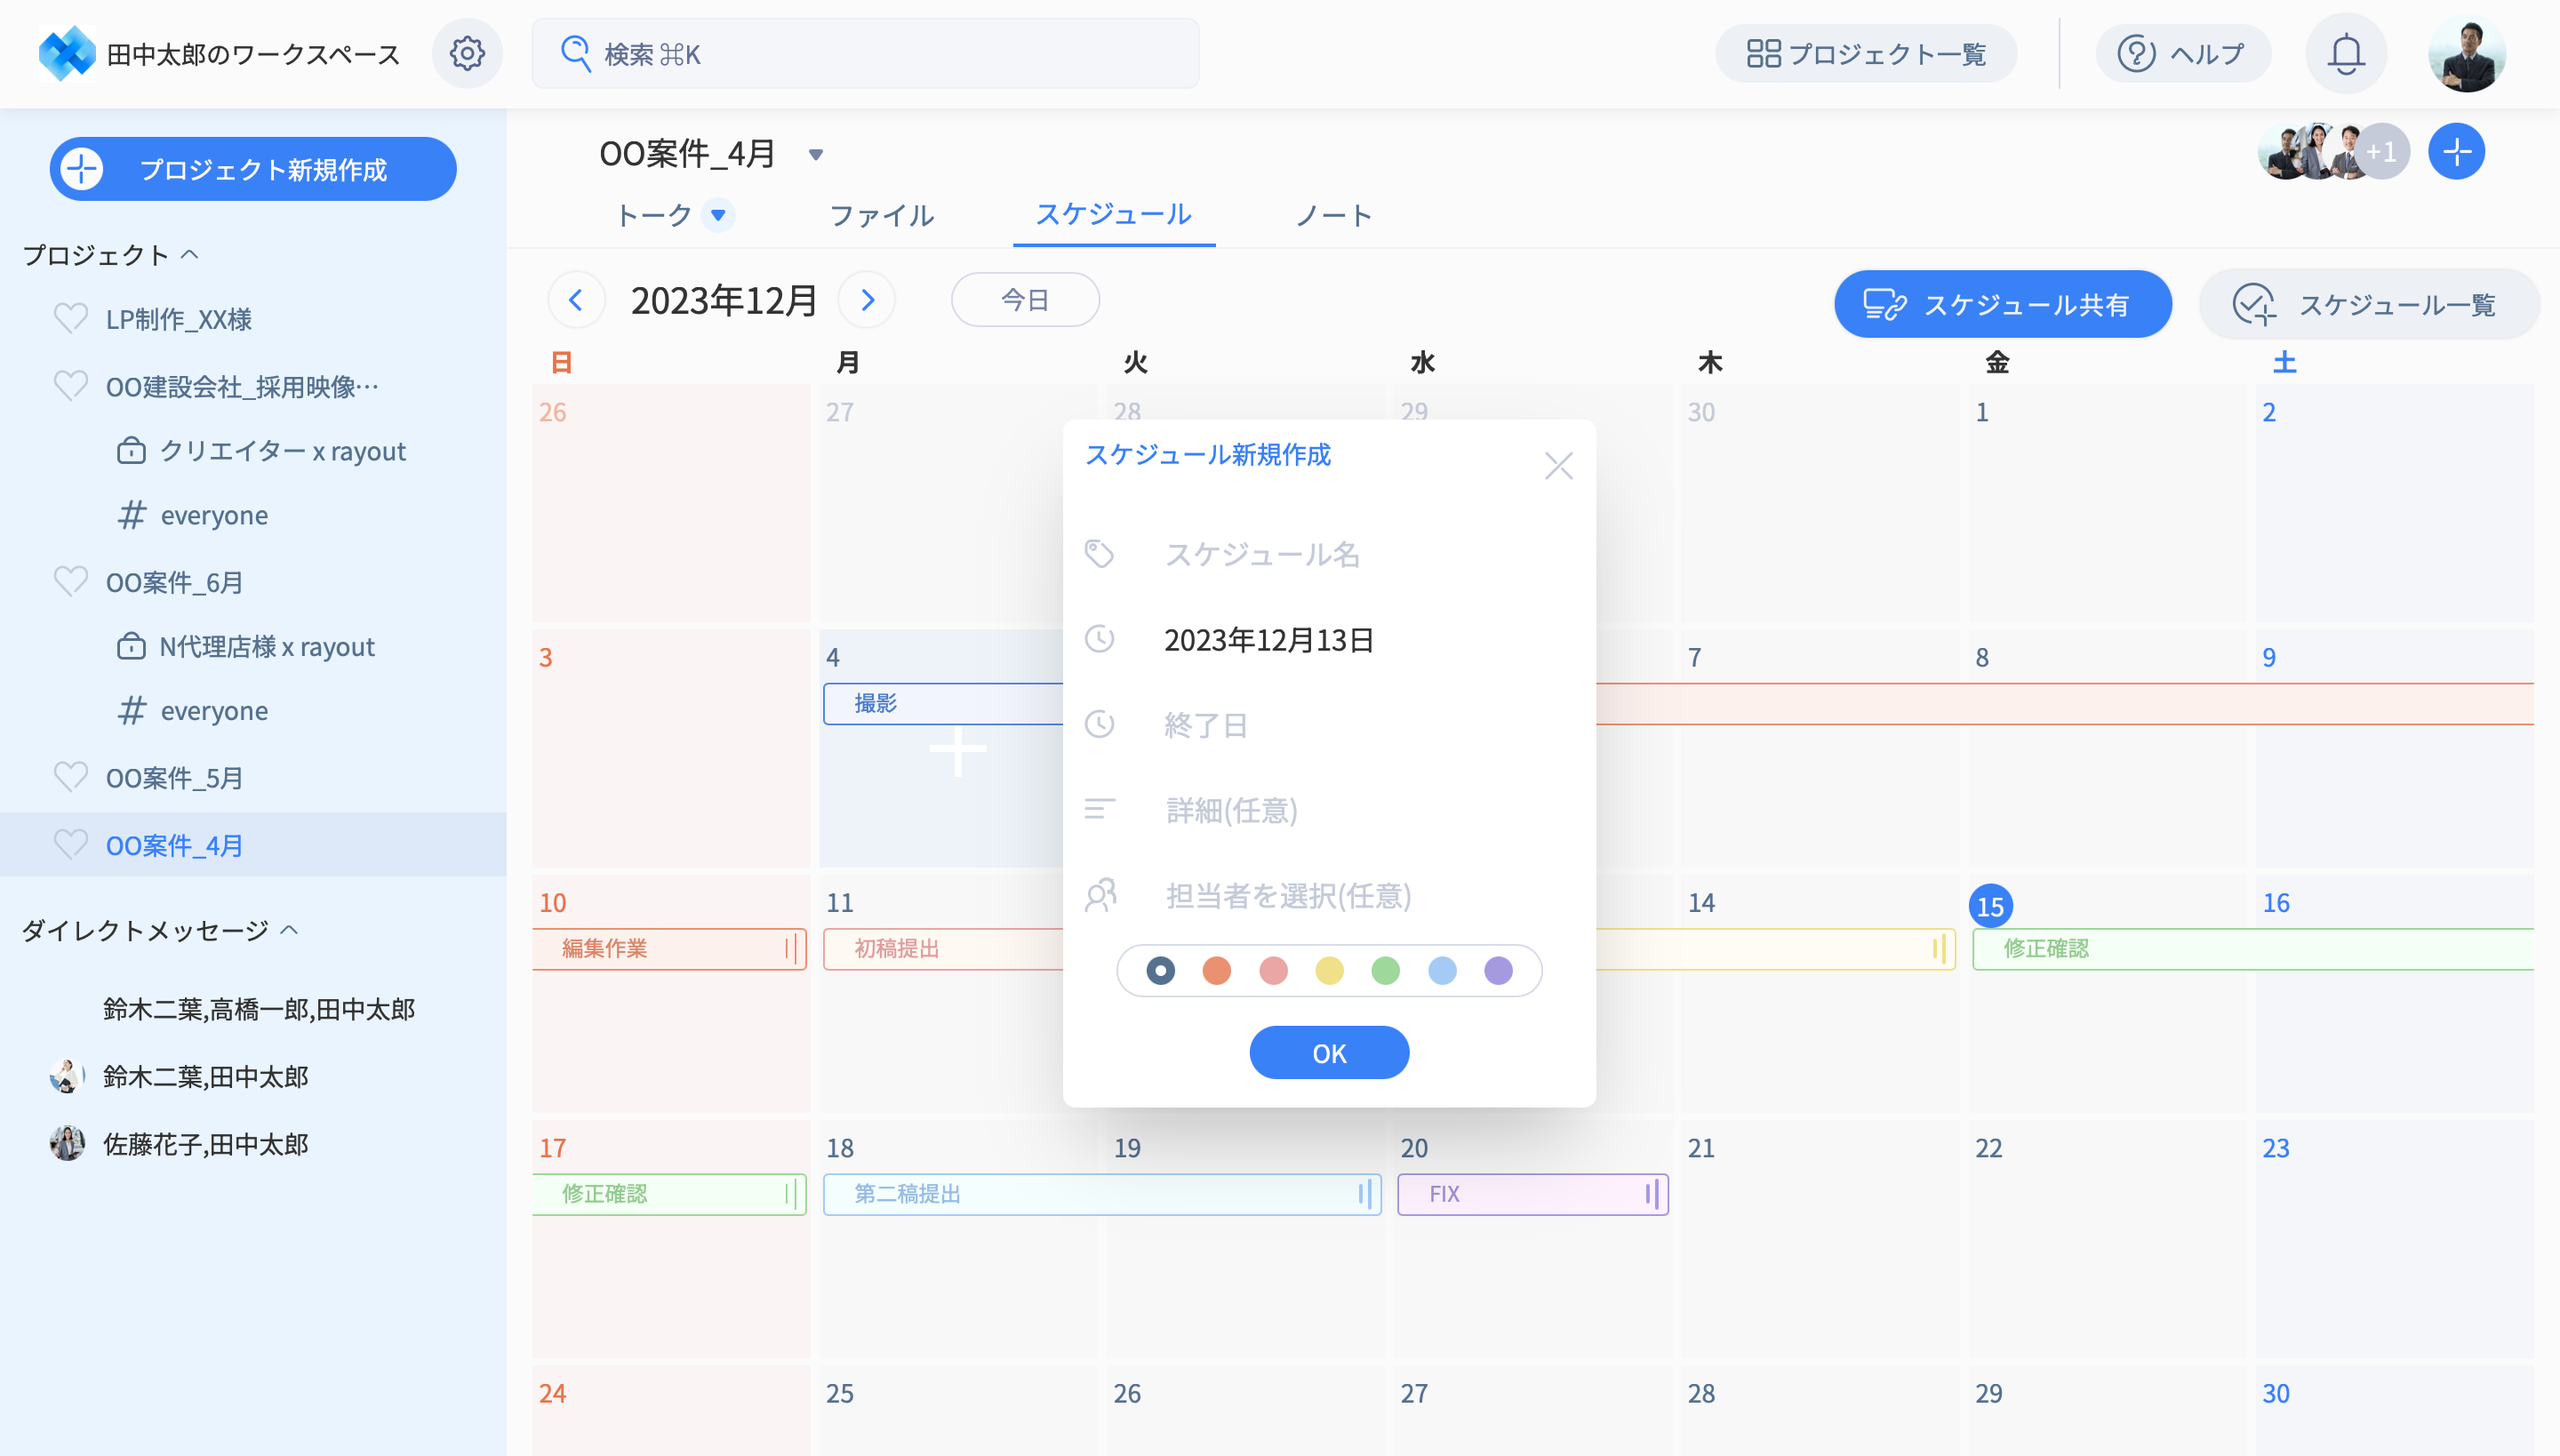Close the schedule creation dialog
The height and width of the screenshot is (1456, 2560).
pyautogui.click(x=1558, y=466)
